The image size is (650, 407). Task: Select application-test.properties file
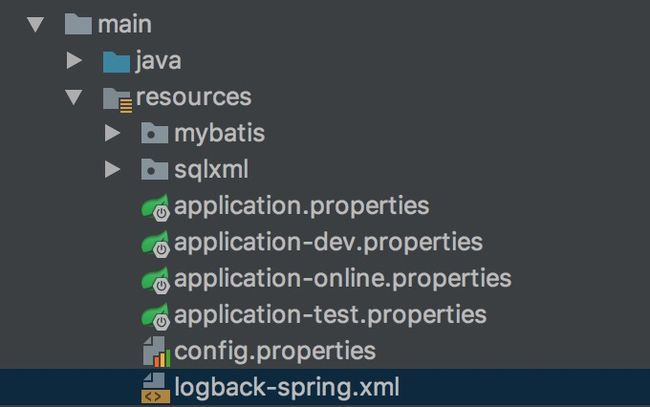330,315
